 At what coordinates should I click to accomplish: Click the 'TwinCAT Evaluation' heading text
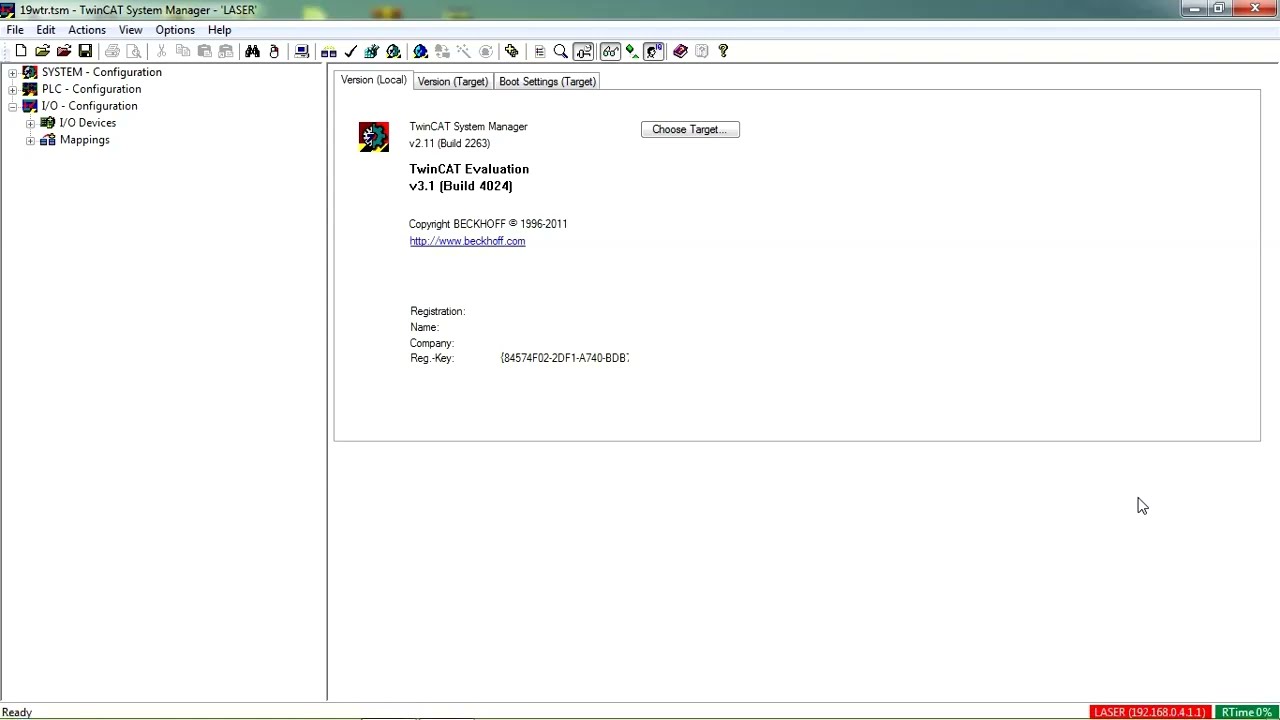469,169
